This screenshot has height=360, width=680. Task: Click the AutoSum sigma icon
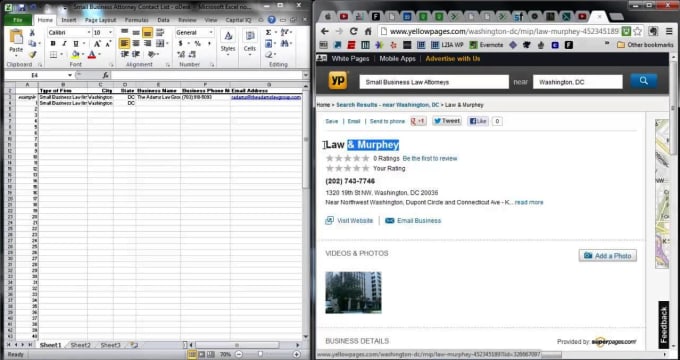coord(268,33)
